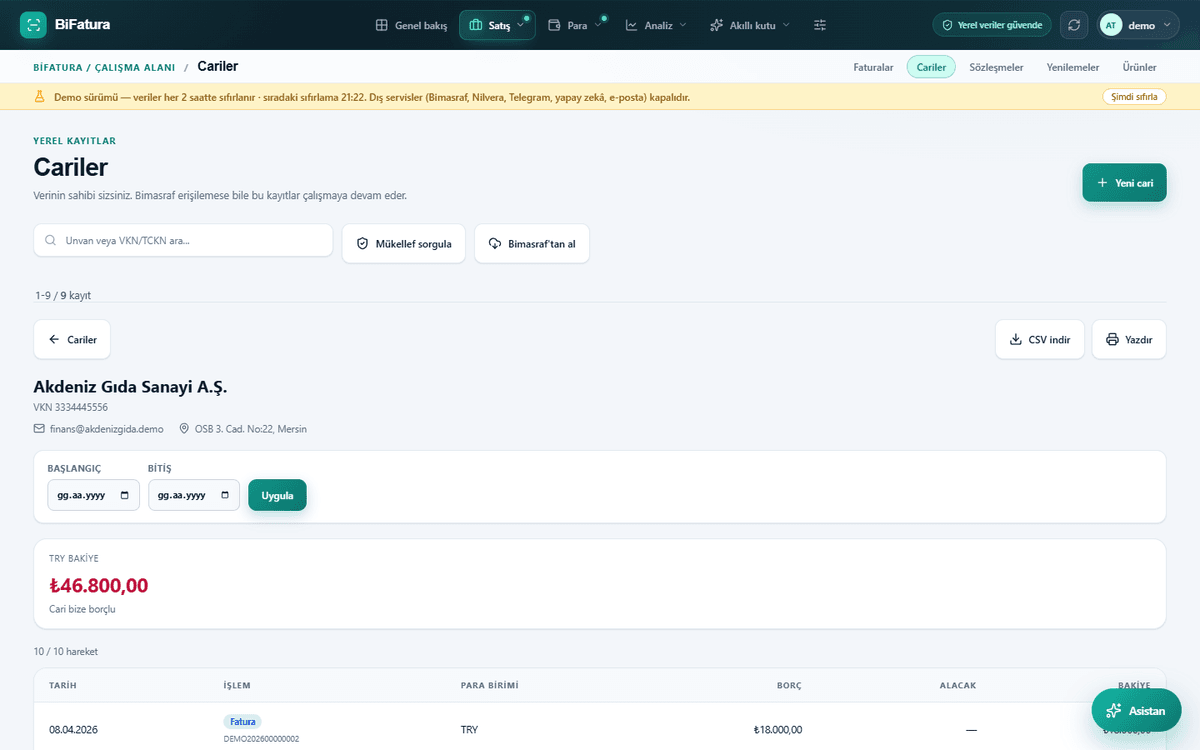
Task: Expand the Para navigation dropdown
Action: (x=576, y=25)
